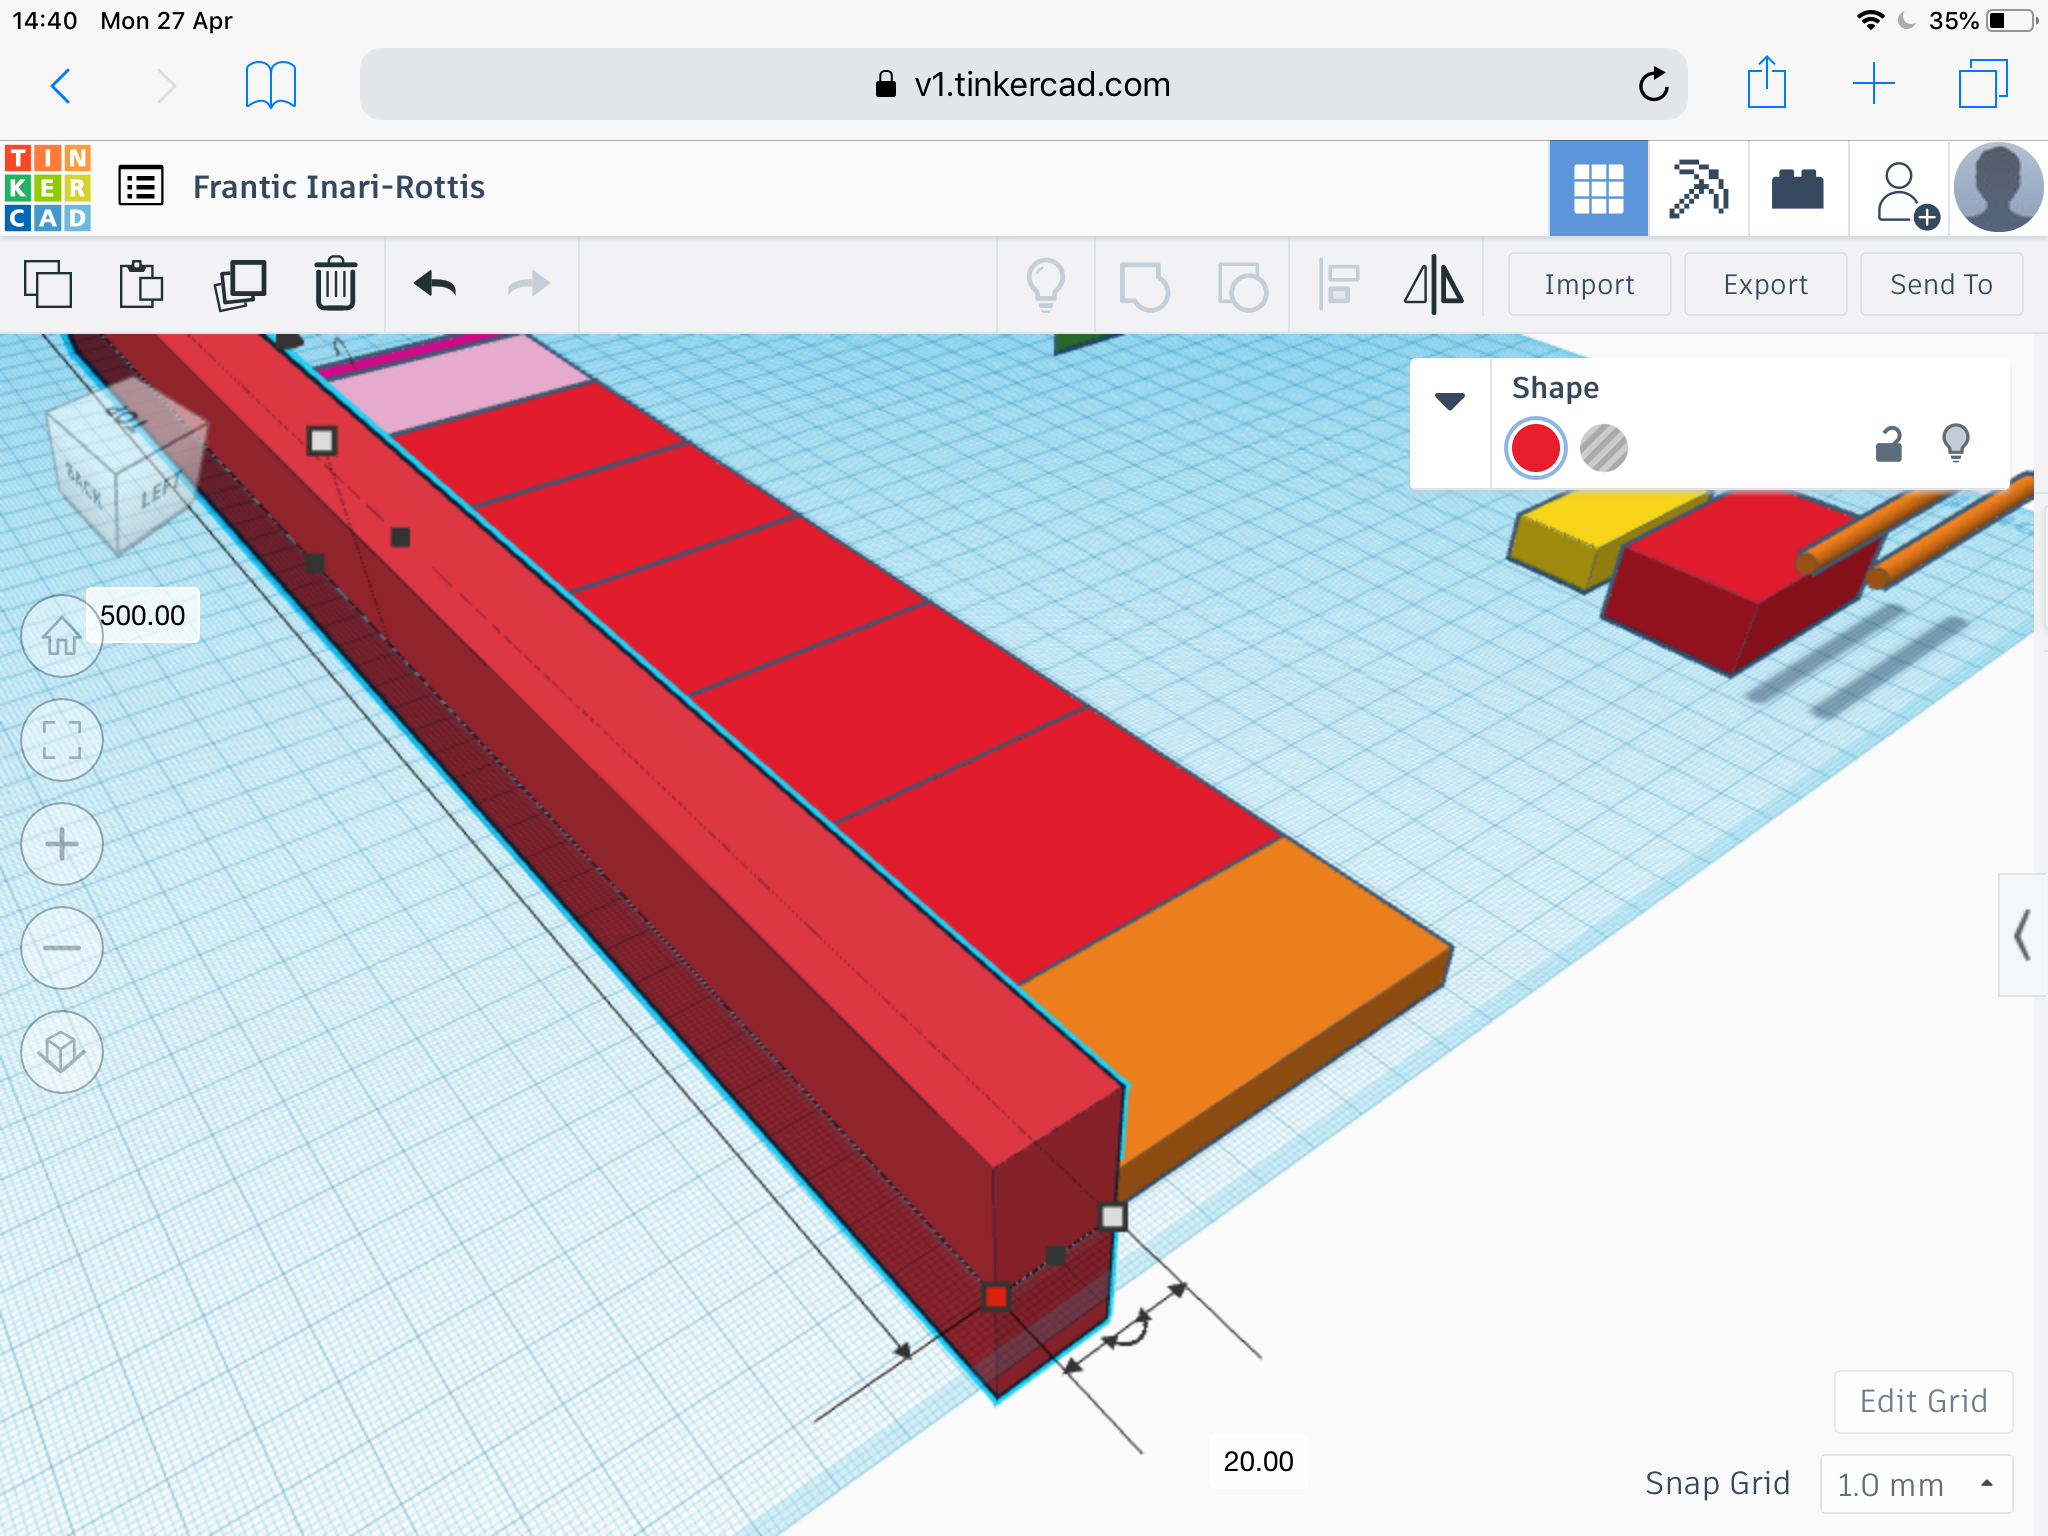
Task: Duplicate the selected shape
Action: click(240, 284)
